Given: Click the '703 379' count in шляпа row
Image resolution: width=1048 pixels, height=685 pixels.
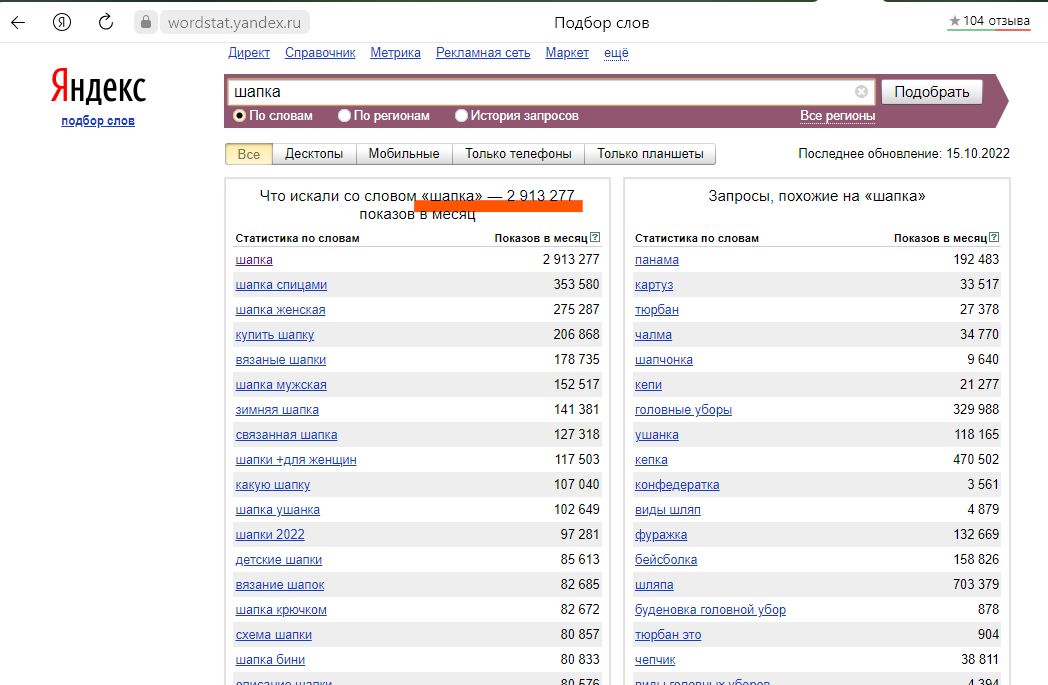Looking at the screenshot, I should pos(976,584).
